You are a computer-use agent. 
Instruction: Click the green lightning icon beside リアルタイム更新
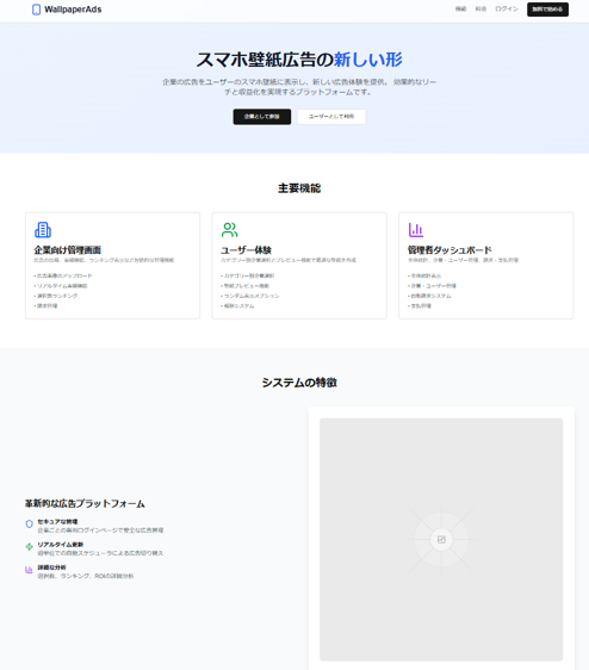(29, 547)
